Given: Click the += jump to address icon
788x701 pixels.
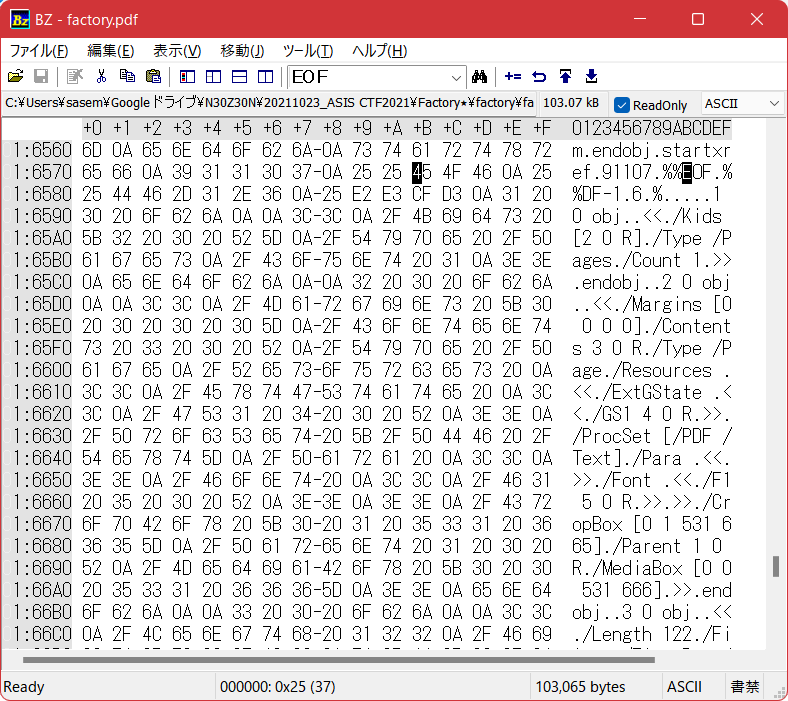Looking at the screenshot, I should (513, 76).
